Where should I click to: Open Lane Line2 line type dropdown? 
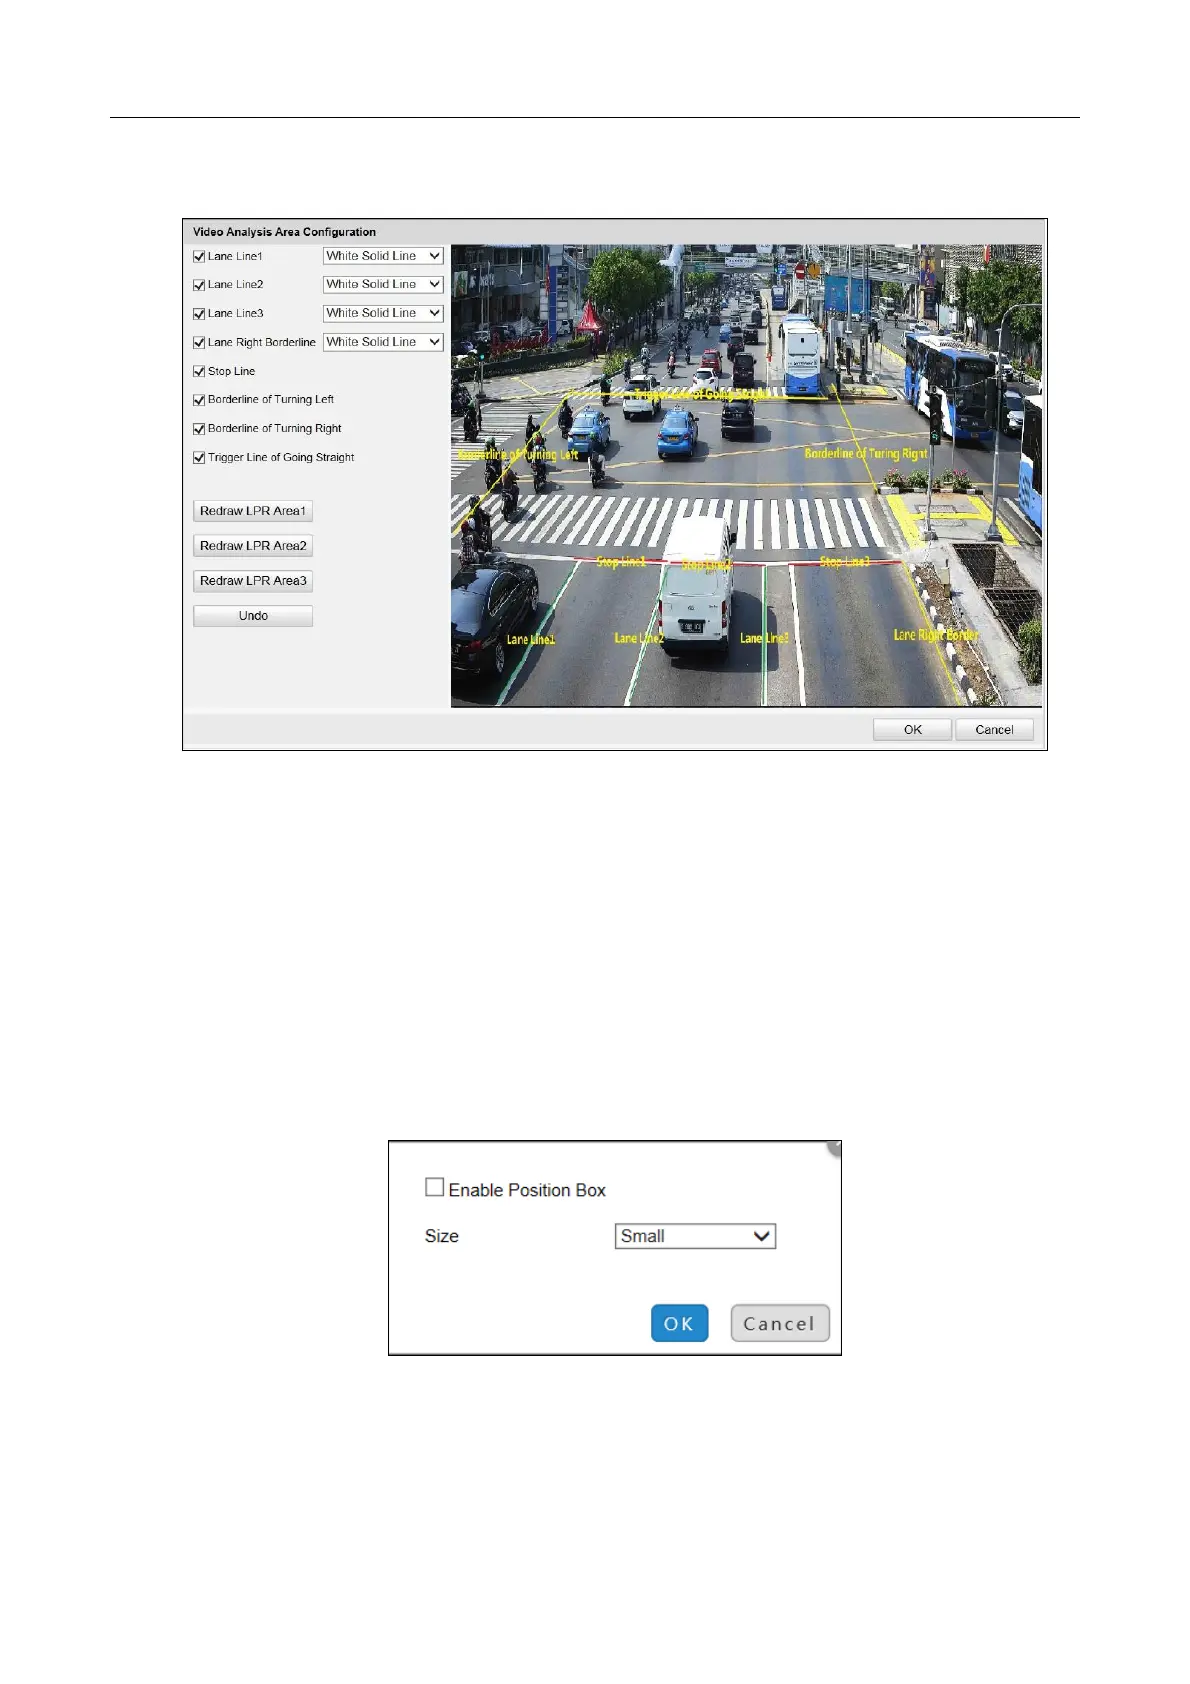pyautogui.click(x=383, y=284)
